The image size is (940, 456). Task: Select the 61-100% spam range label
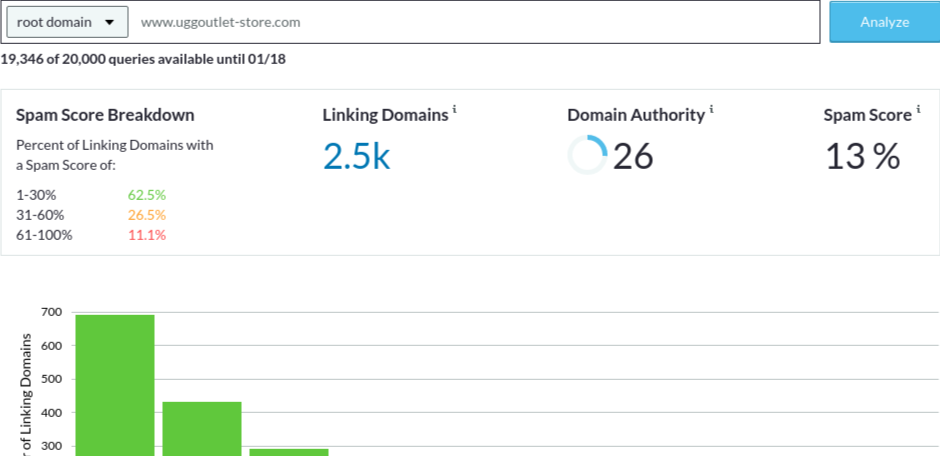44,235
